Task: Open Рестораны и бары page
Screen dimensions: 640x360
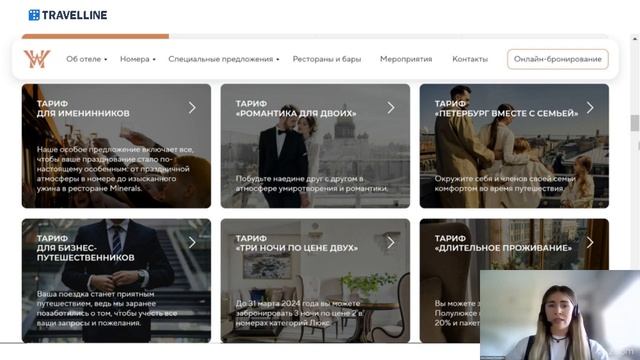Action: (x=327, y=59)
